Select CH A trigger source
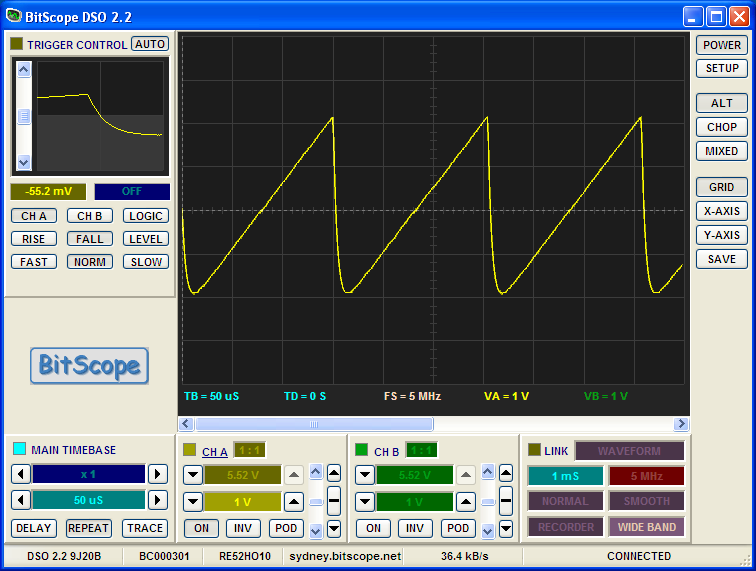 (34, 216)
